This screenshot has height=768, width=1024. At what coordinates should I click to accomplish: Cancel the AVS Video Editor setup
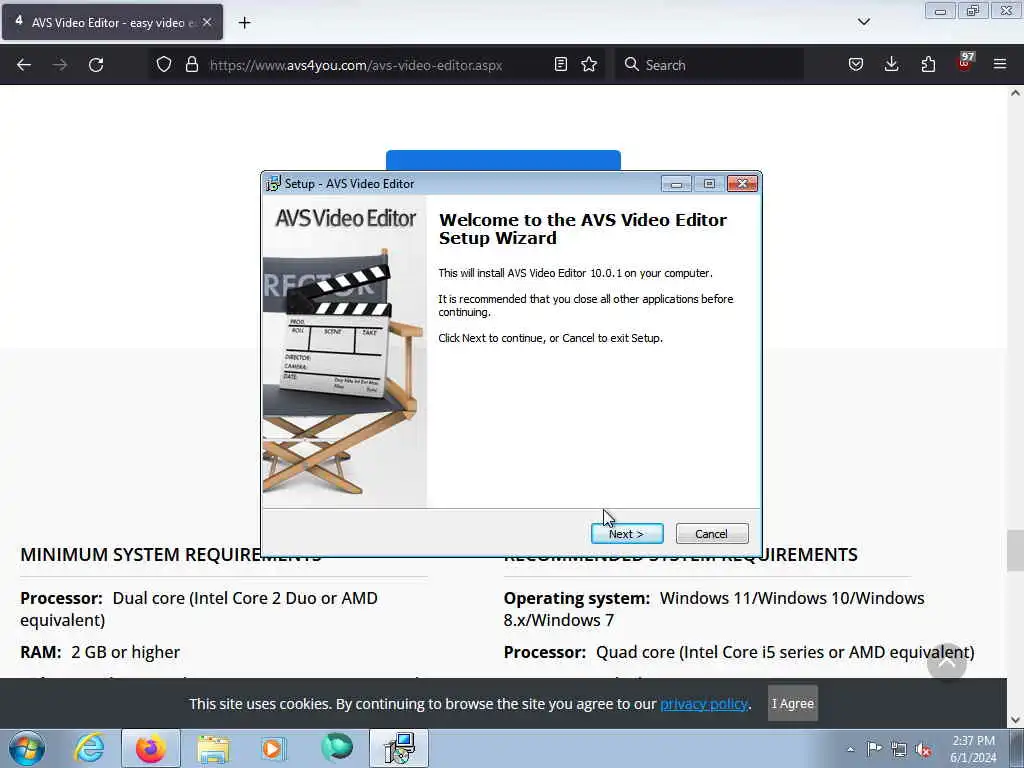[712, 534]
